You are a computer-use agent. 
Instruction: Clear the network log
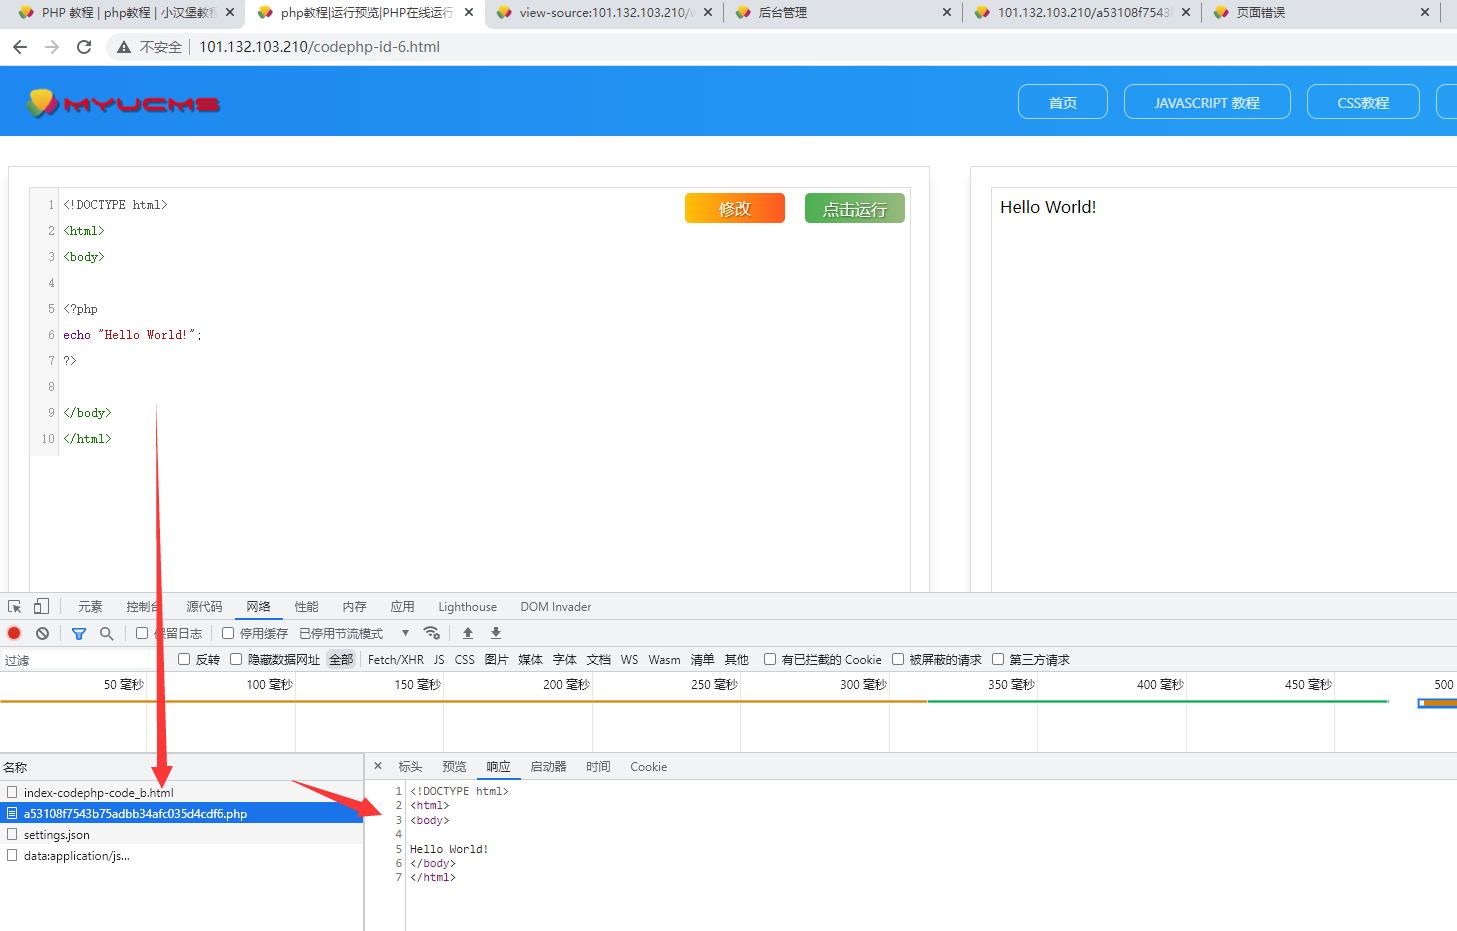(42, 633)
